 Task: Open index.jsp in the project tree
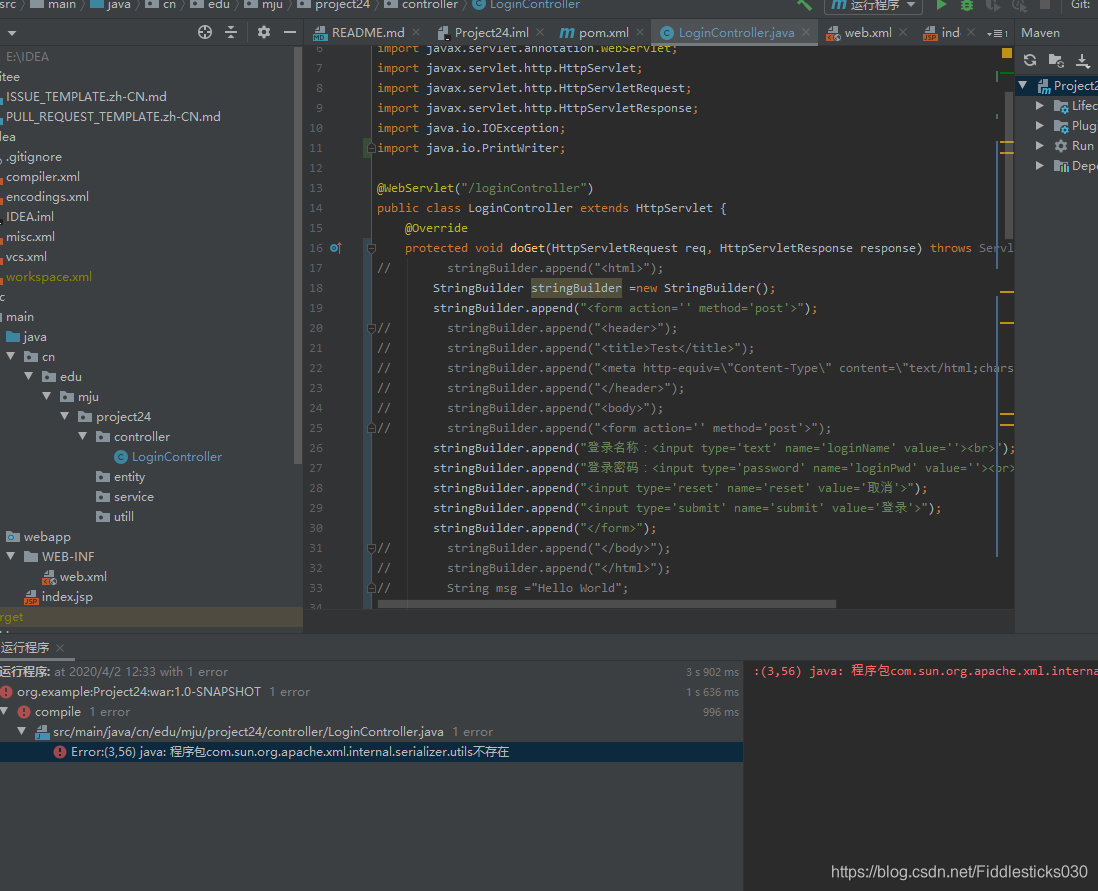(x=59, y=597)
